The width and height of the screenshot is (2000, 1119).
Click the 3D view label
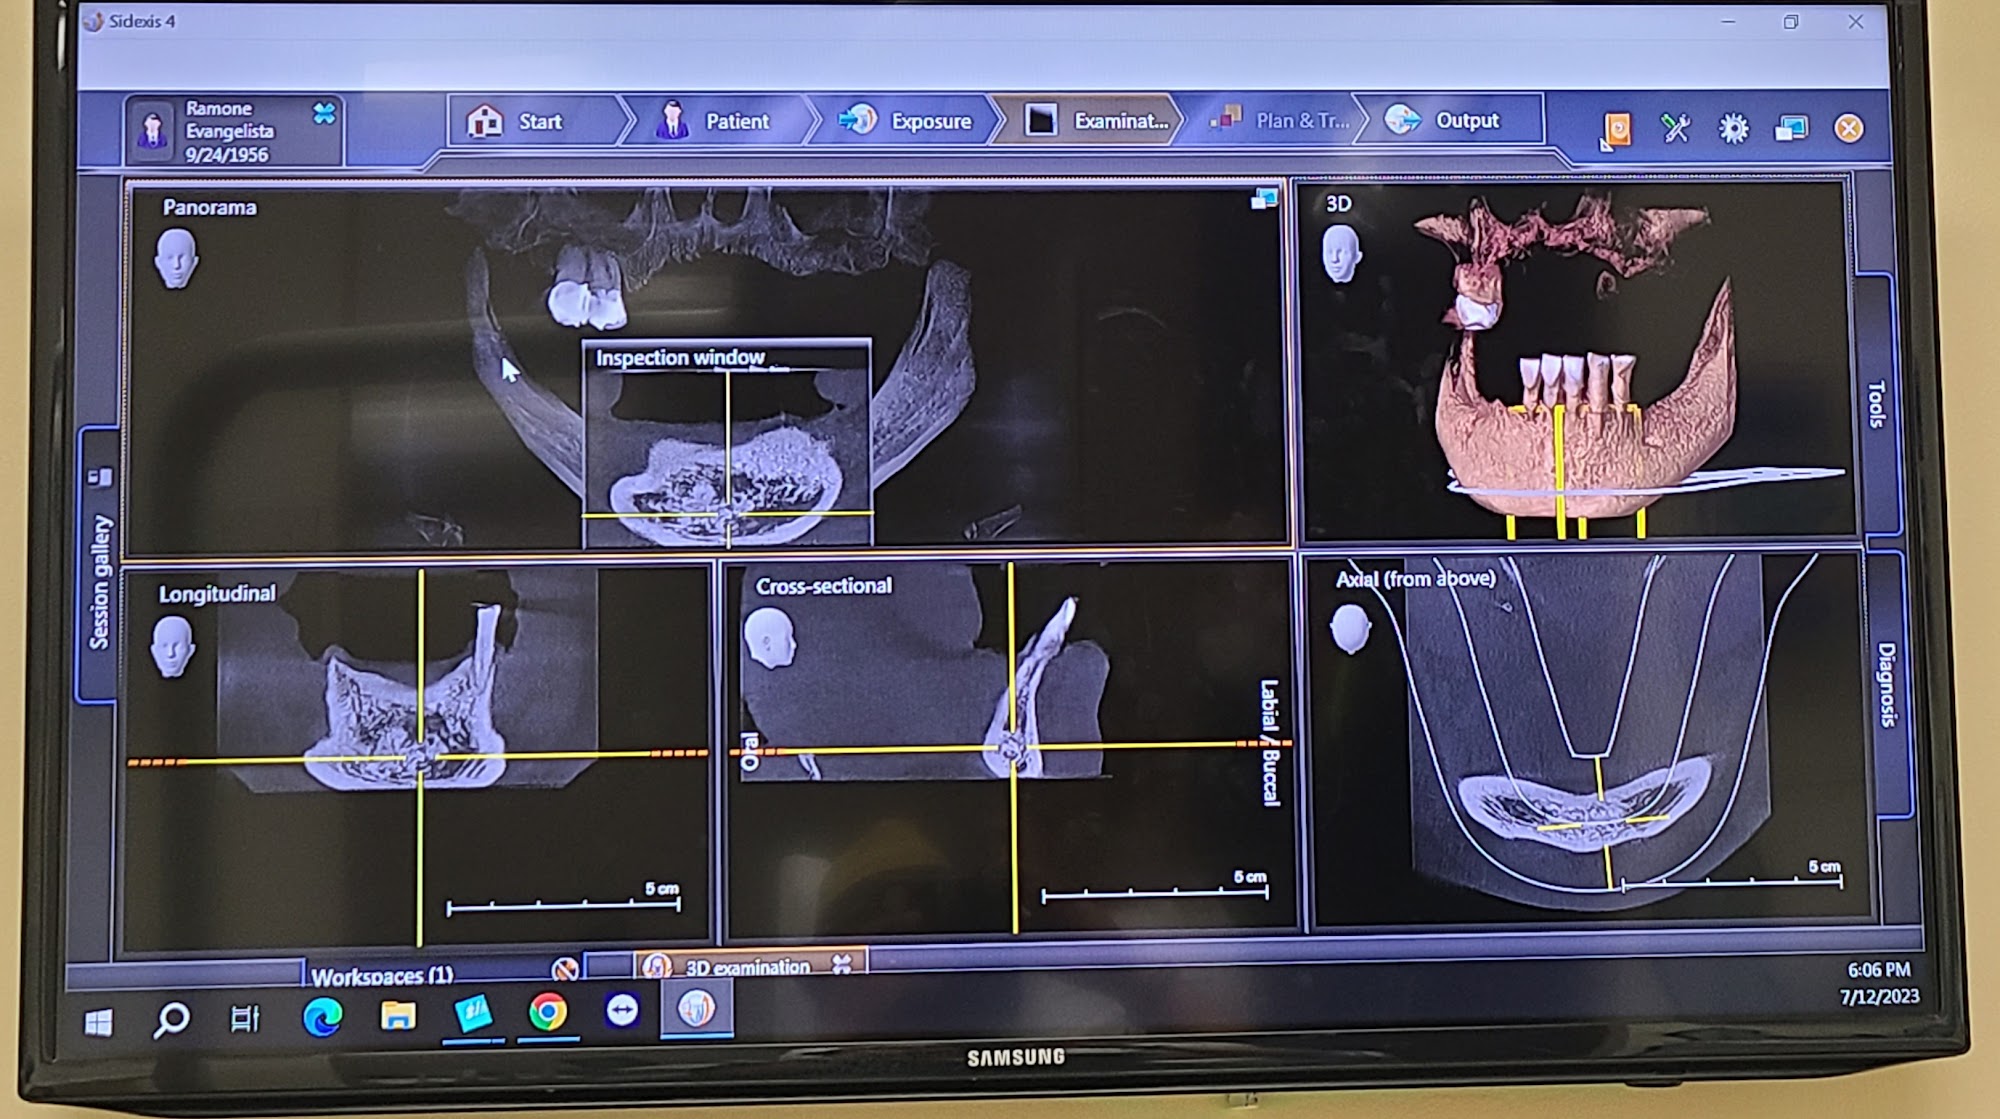1338,204
